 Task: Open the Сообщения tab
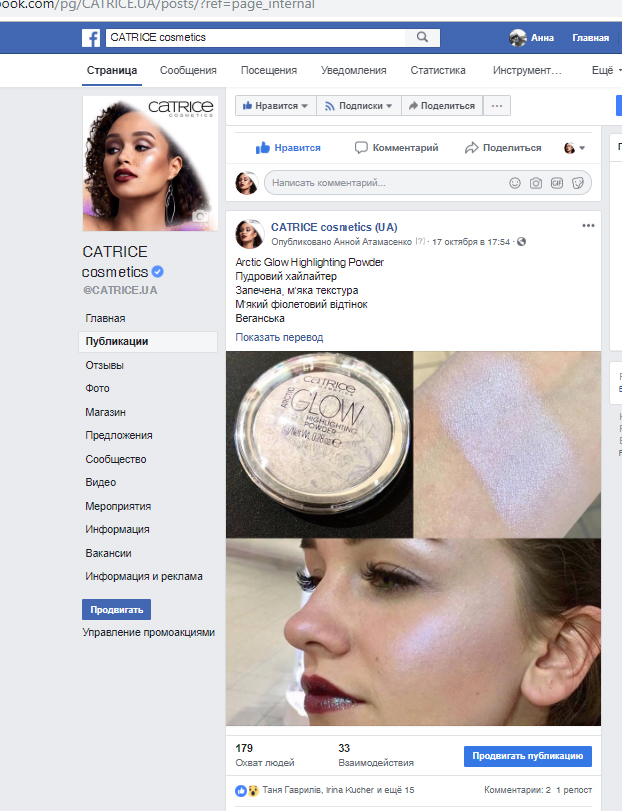point(188,70)
